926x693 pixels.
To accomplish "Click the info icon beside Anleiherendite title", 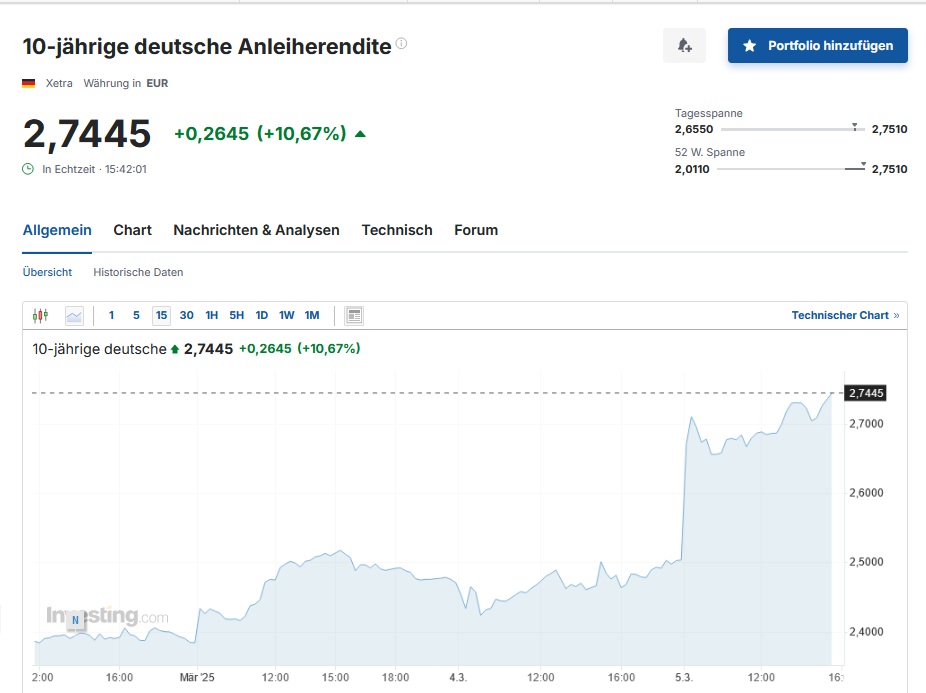I will [x=401, y=43].
